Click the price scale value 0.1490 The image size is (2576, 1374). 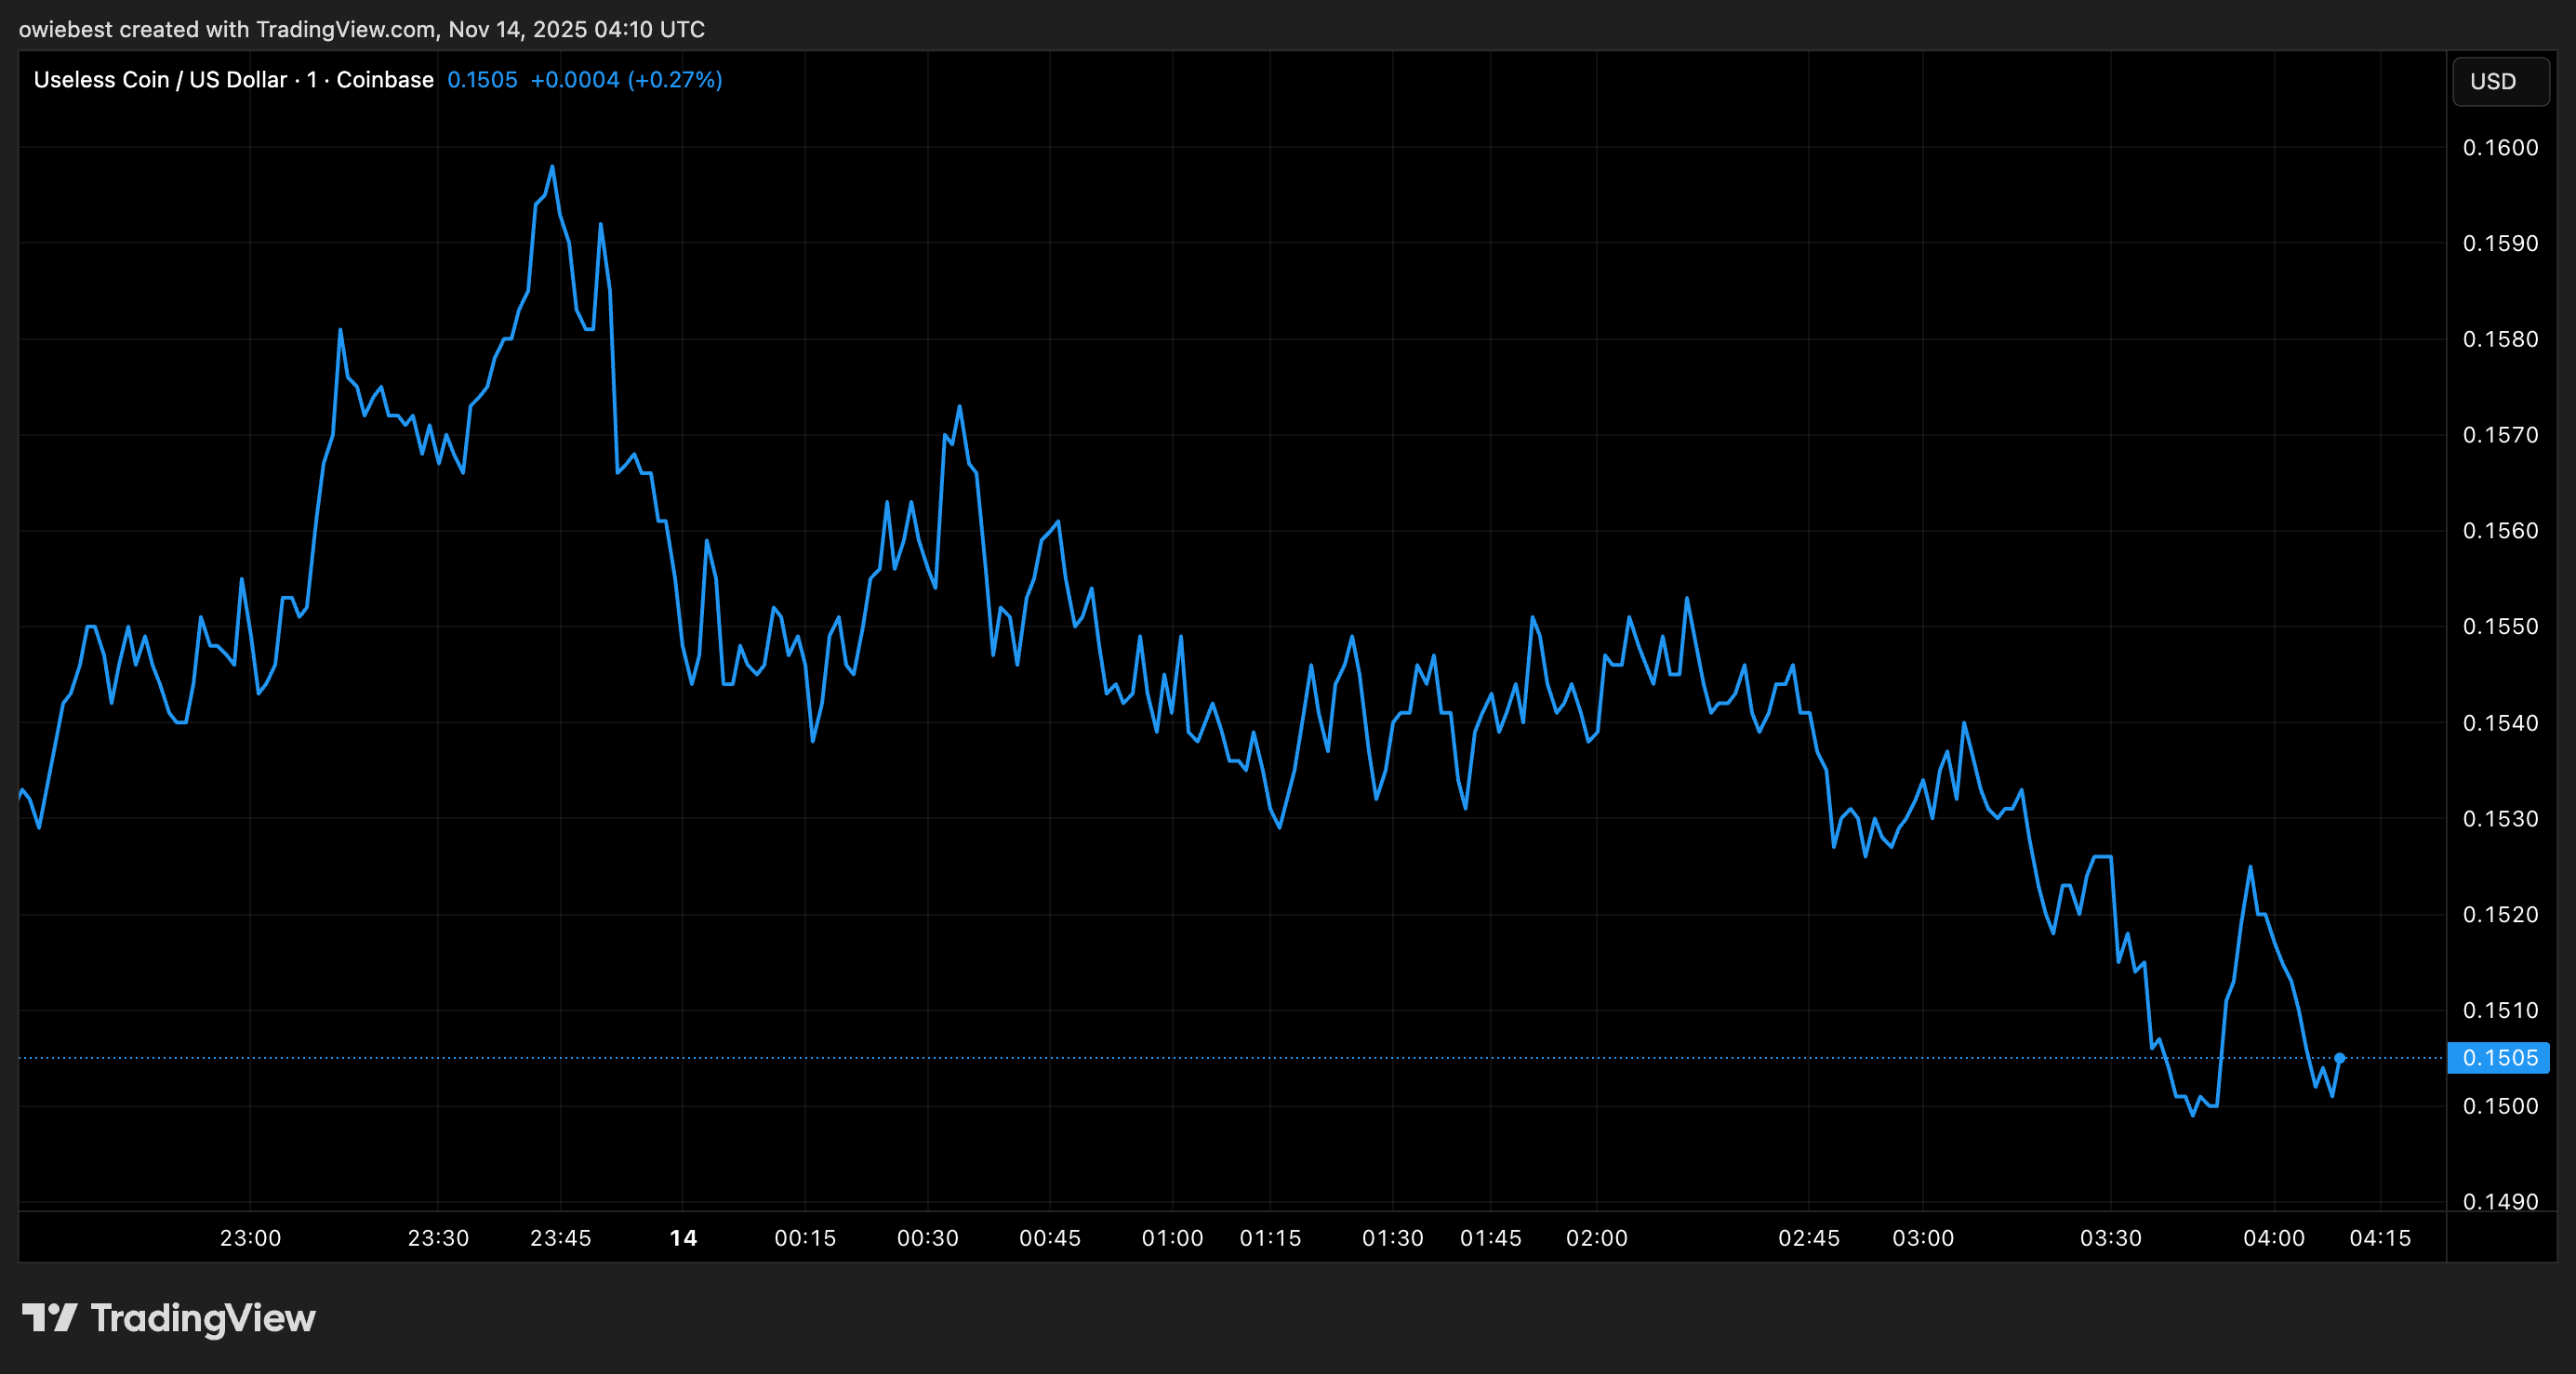2501,1201
